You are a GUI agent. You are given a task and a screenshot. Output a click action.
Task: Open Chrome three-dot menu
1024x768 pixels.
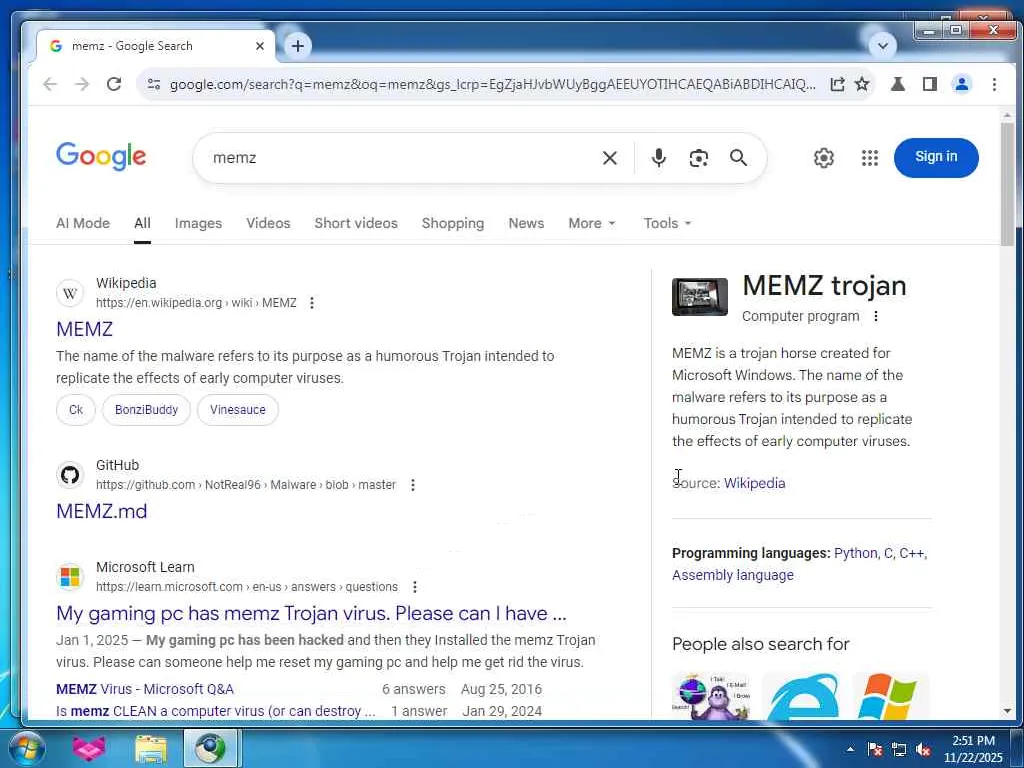point(994,84)
